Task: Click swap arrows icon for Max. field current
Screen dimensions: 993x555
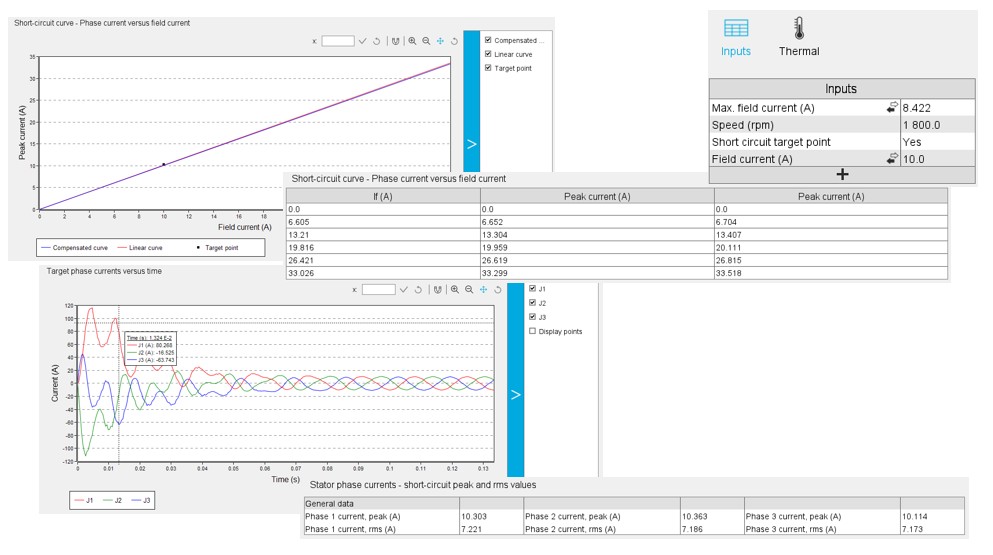Action: (x=891, y=108)
